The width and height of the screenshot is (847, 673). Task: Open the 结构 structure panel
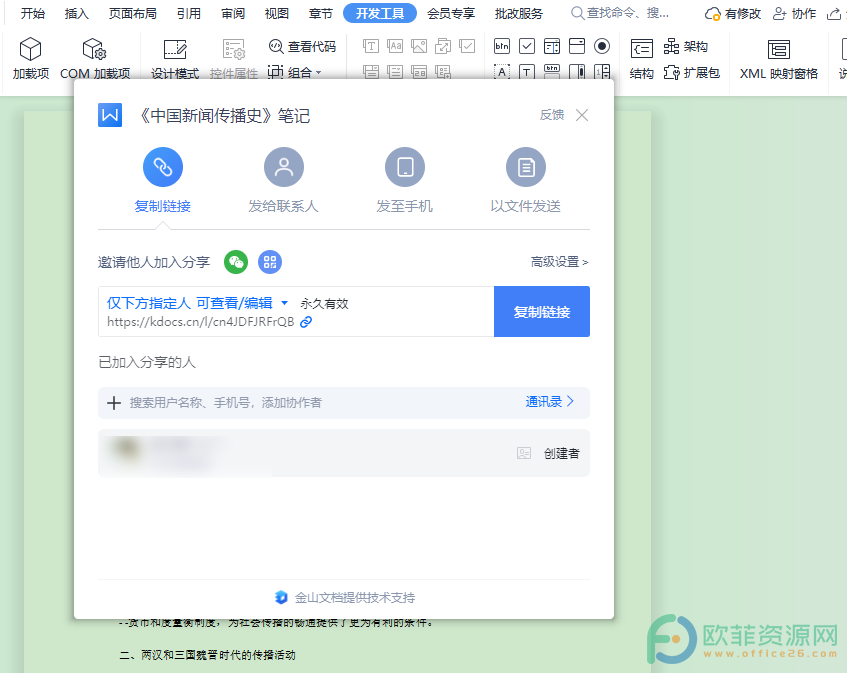click(x=642, y=58)
